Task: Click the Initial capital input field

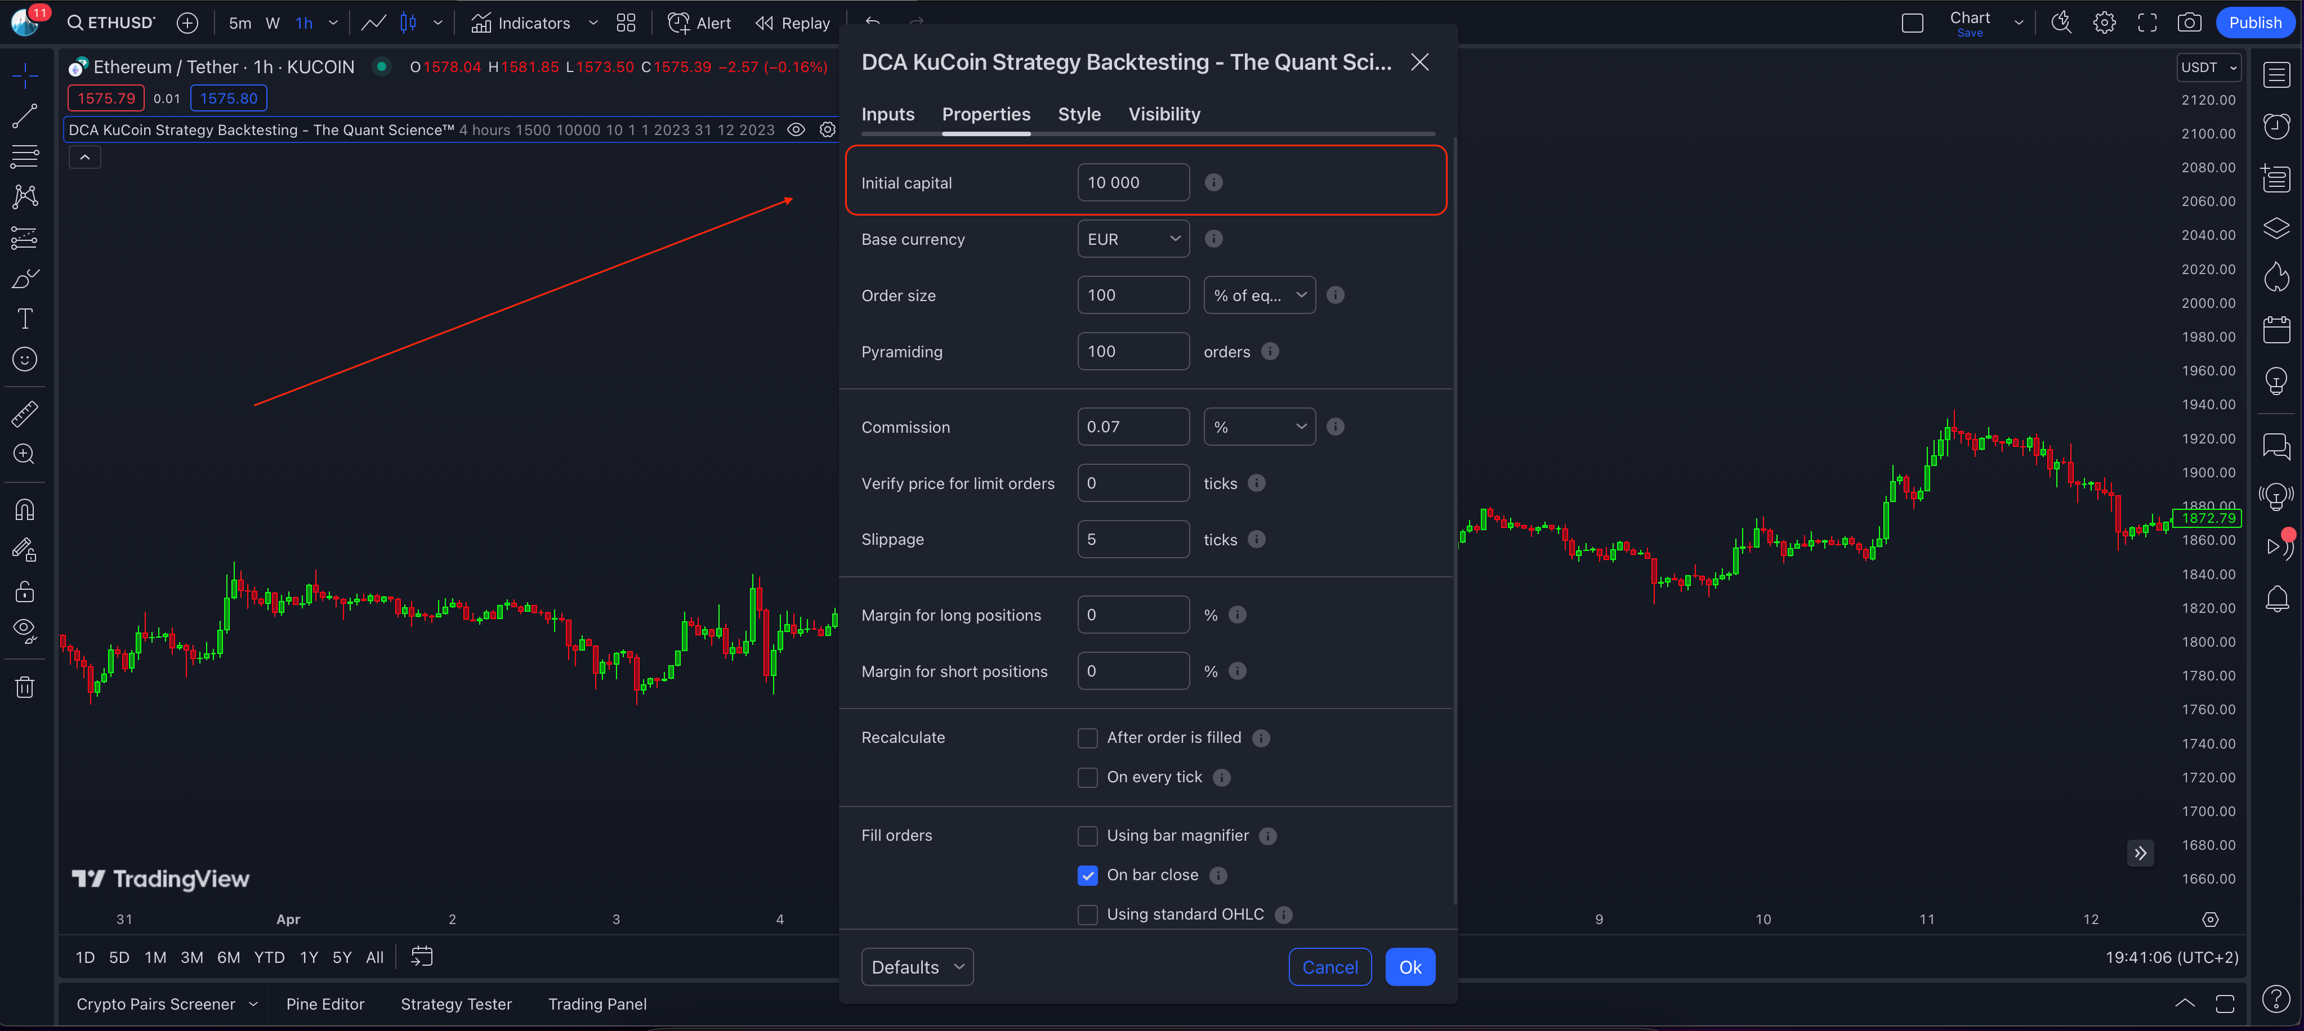Action: click(x=1133, y=183)
